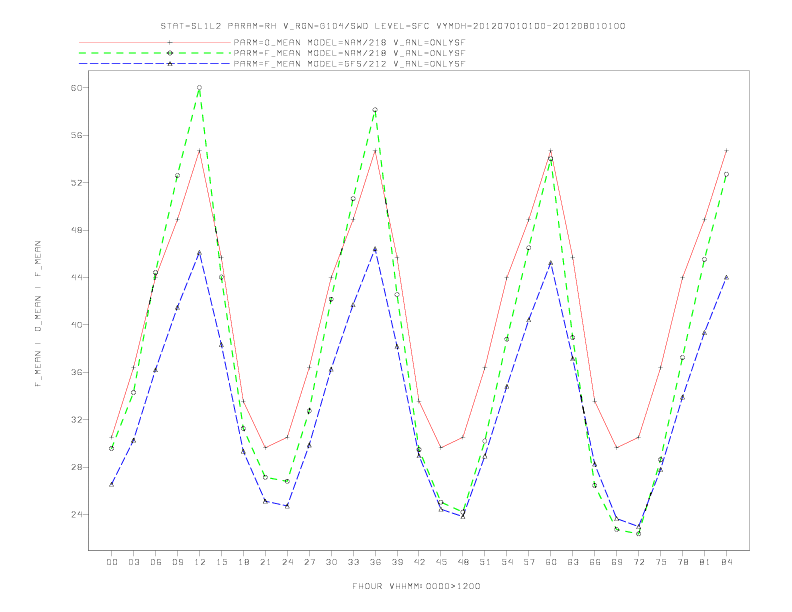Click blue triangle peak marker at hour 60
This screenshot has height=612, width=792.
click(x=551, y=263)
